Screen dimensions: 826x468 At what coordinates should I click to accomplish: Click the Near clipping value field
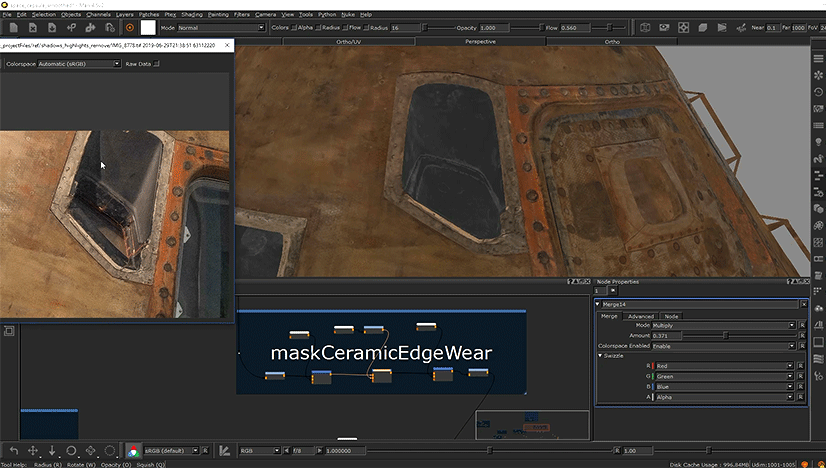pyautogui.click(x=771, y=27)
